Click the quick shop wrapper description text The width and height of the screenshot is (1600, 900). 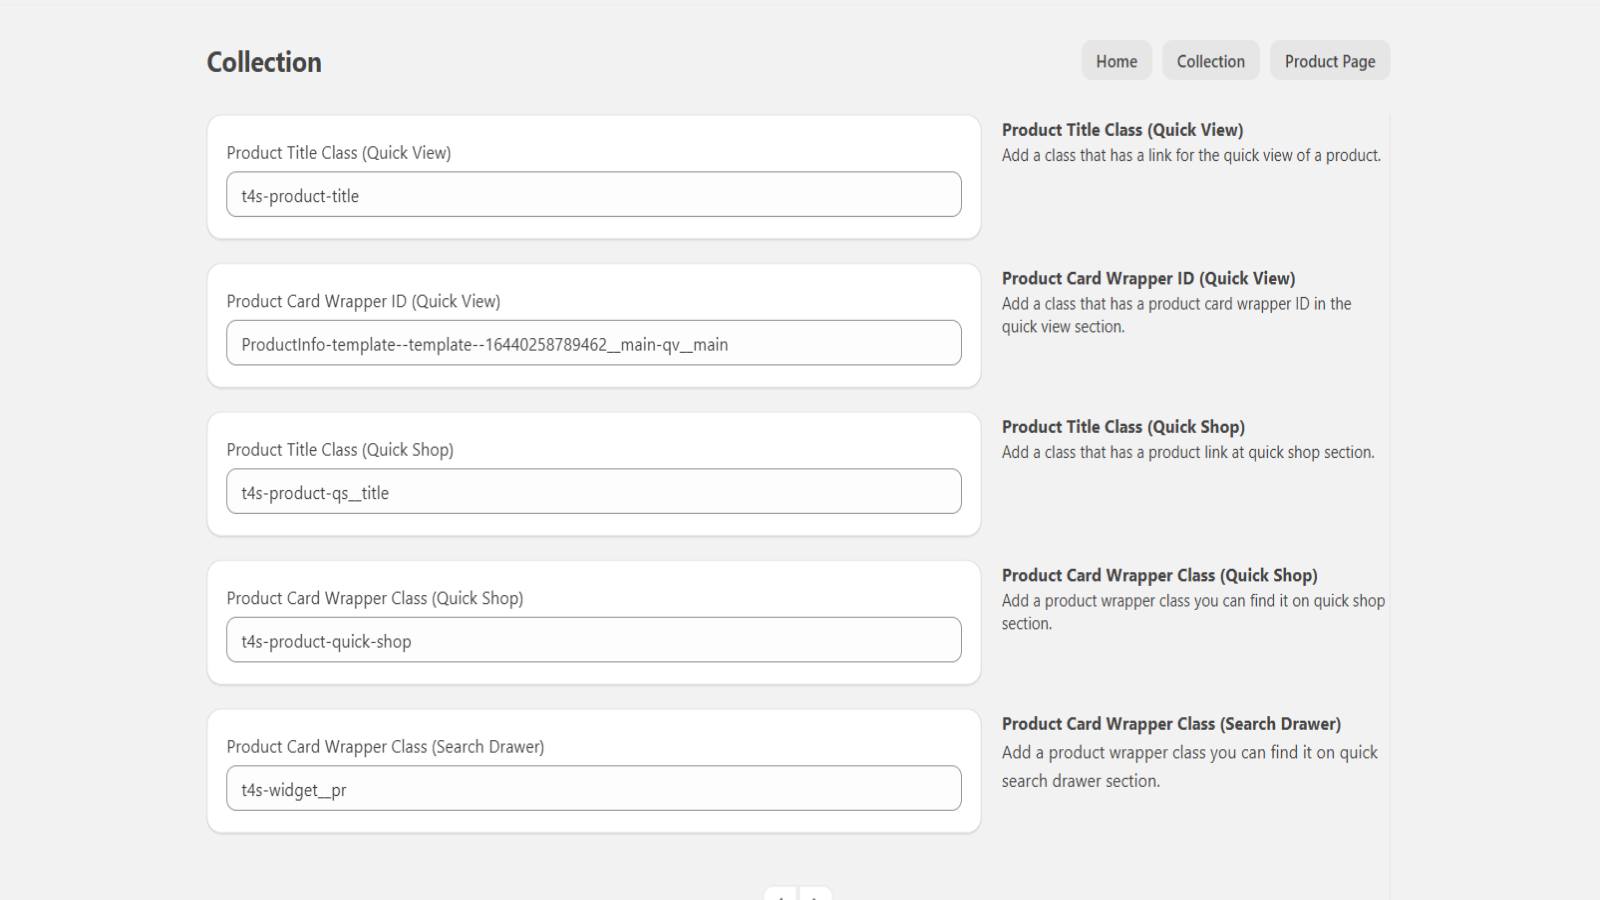pos(1192,611)
